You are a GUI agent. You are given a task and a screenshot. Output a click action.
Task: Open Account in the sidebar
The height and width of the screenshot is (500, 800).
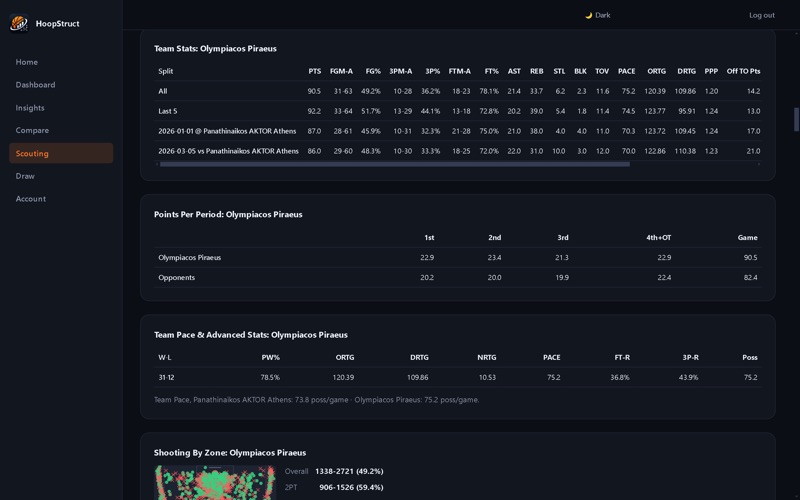[61, 199]
